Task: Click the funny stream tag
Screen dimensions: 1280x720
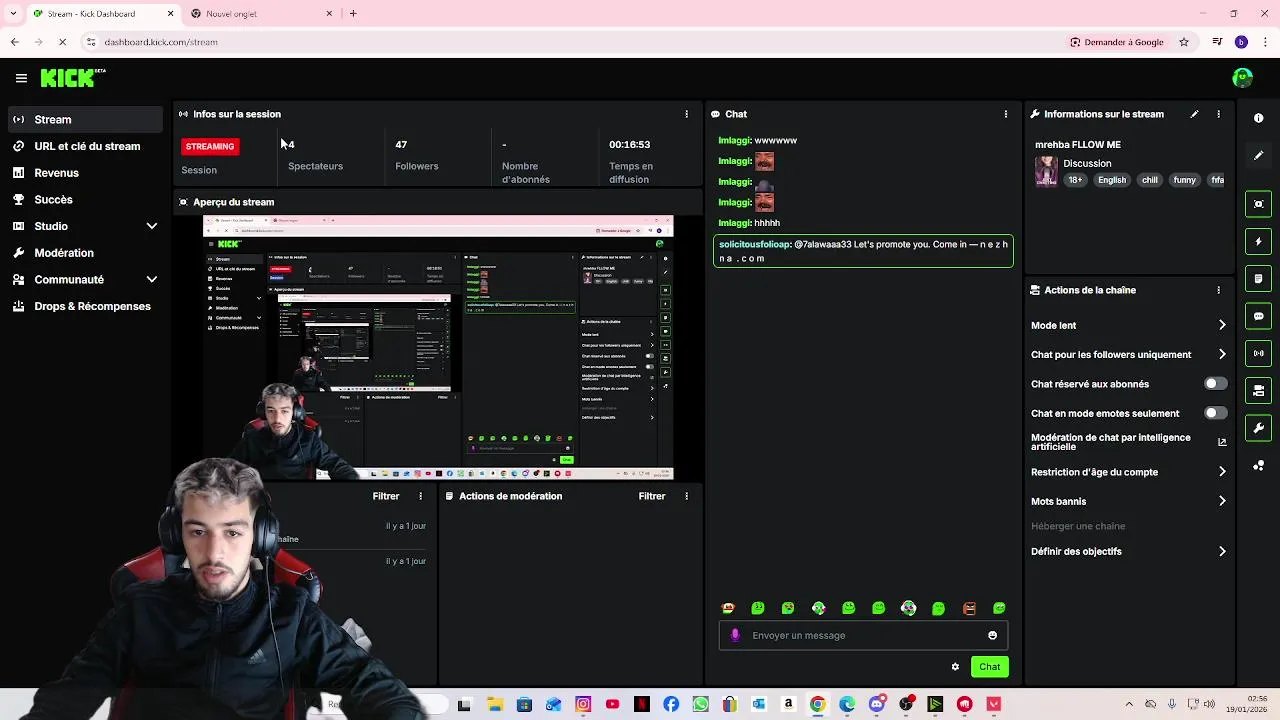Action: click(x=1185, y=180)
